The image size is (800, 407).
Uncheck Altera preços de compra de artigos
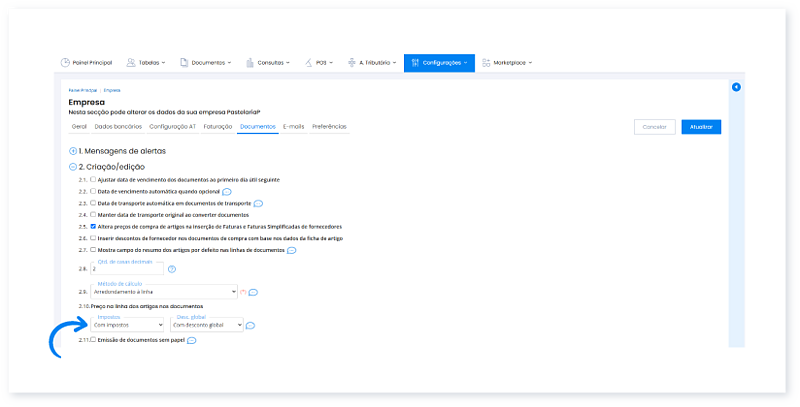(x=93, y=227)
